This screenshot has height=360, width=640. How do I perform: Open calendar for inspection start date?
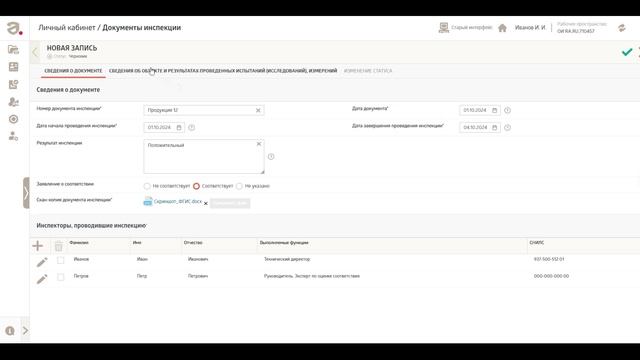179,127
